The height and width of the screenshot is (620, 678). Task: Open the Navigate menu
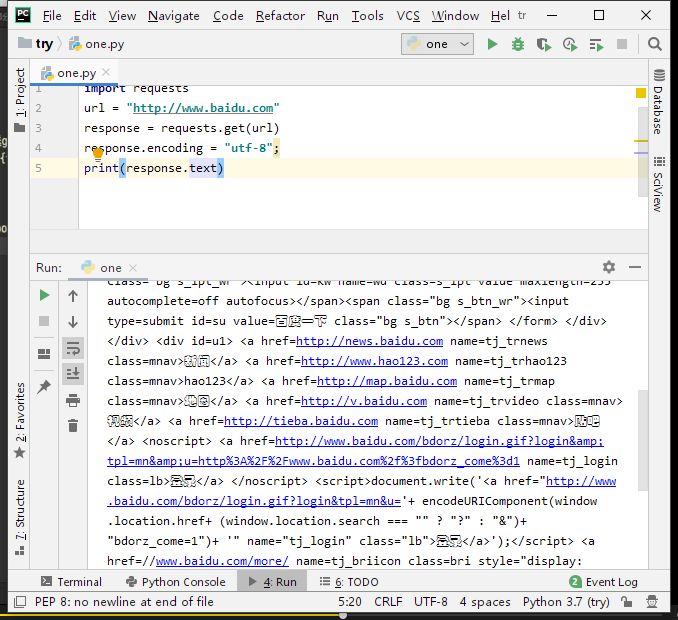(x=174, y=16)
